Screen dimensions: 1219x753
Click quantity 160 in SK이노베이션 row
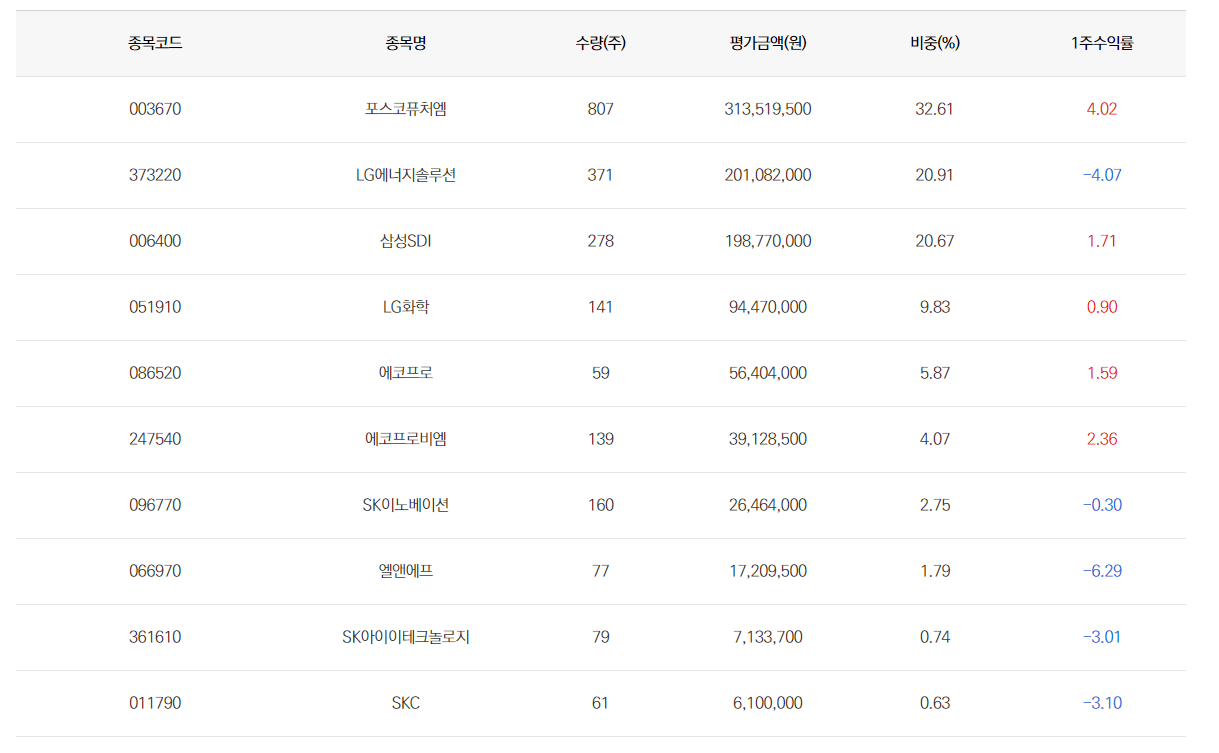(x=601, y=505)
